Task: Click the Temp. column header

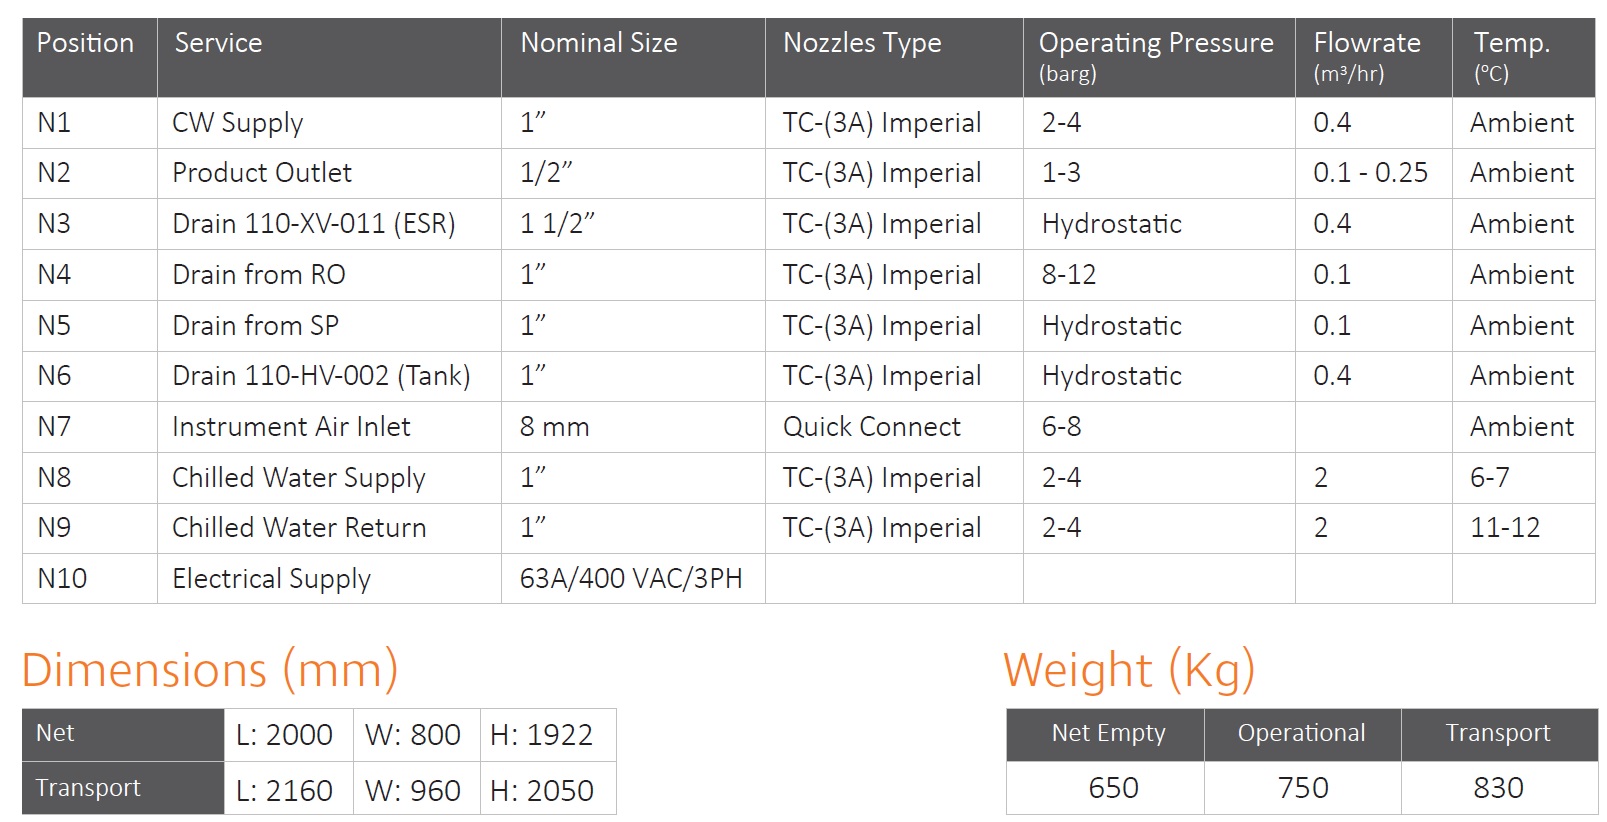Action: (1523, 57)
